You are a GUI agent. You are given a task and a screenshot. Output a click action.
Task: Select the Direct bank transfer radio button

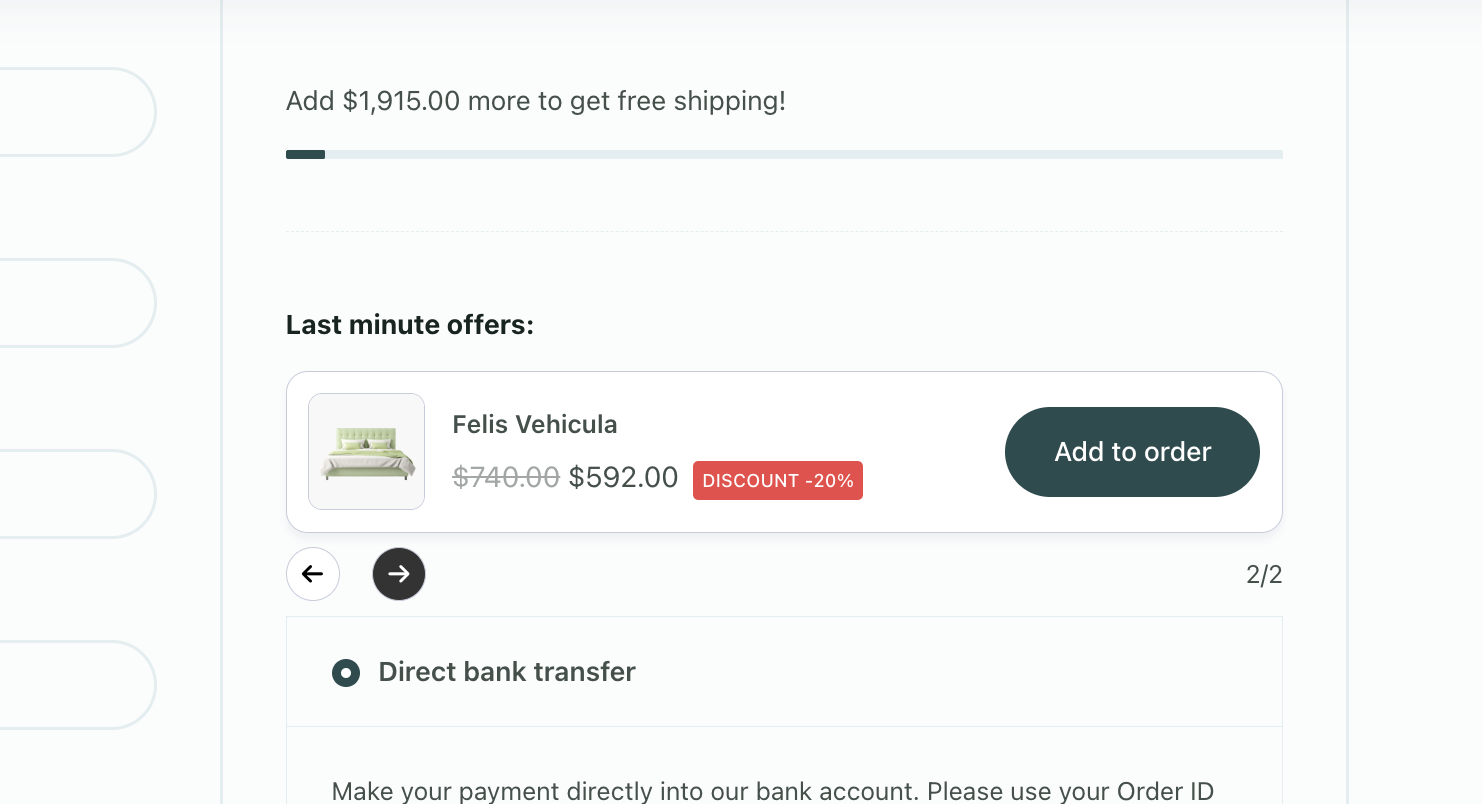click(346, 673)
